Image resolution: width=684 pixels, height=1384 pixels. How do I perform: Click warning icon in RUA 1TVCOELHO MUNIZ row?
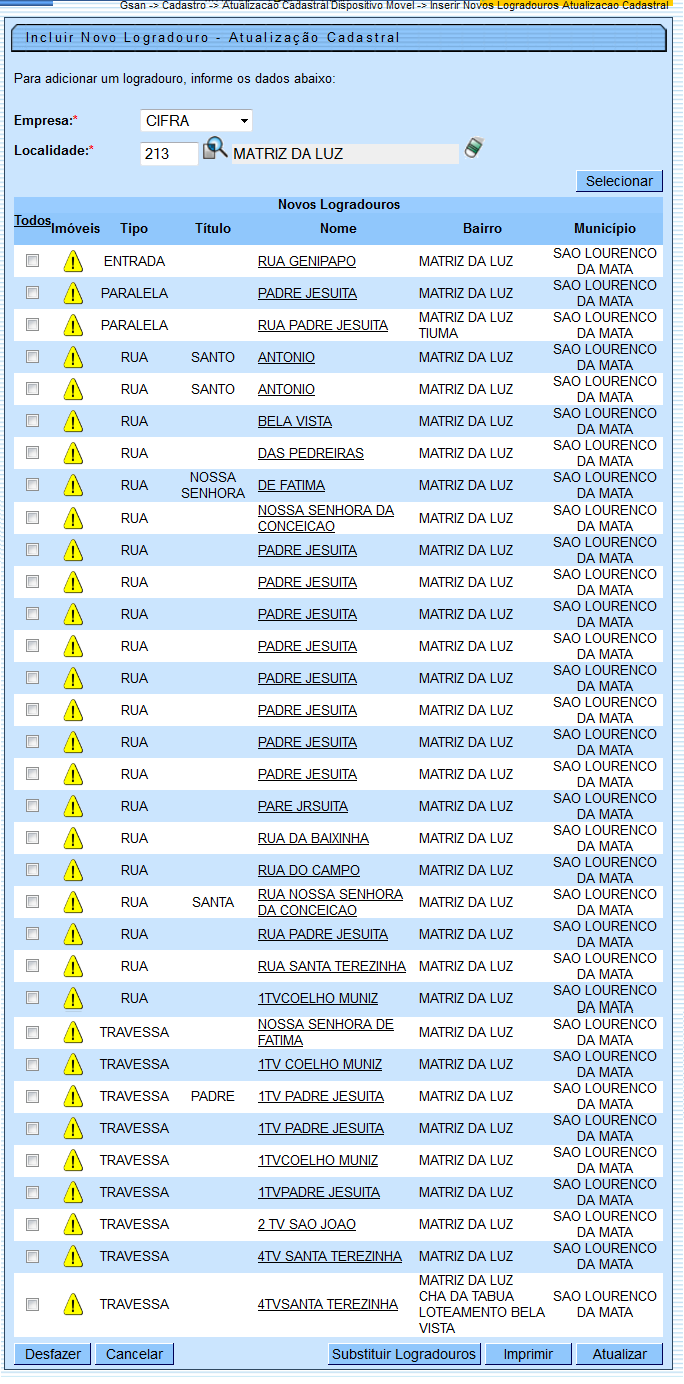(x=73, y=998)
